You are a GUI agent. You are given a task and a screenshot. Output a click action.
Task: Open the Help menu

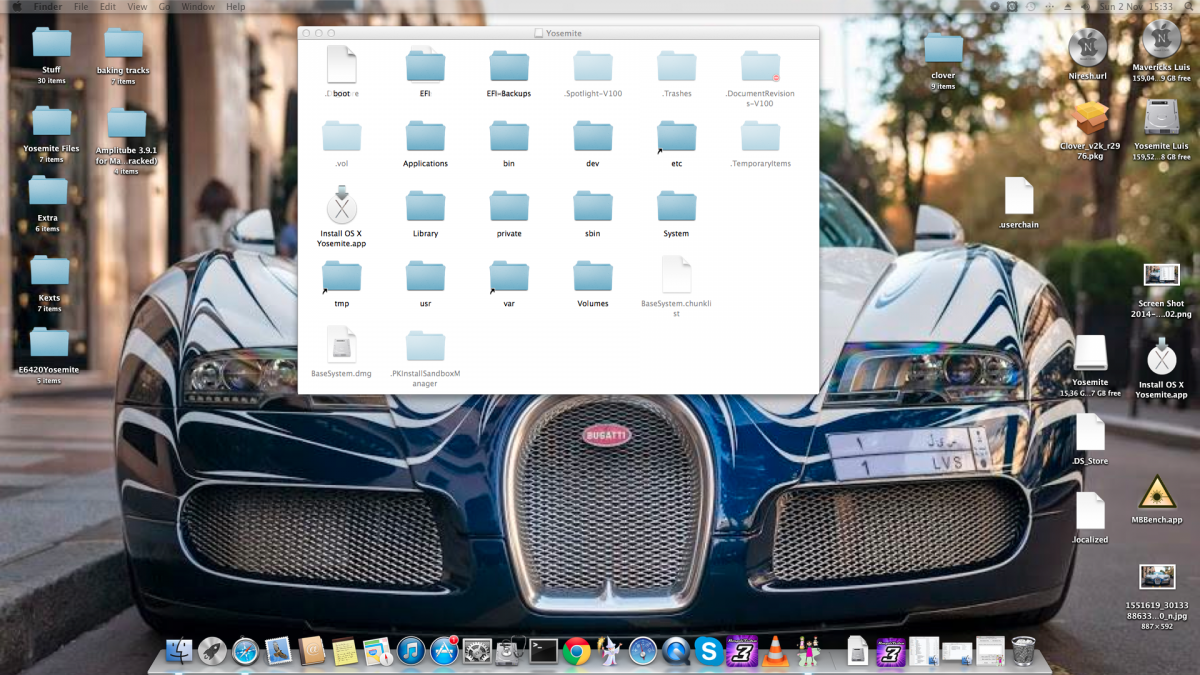click(x=235, y=7)
